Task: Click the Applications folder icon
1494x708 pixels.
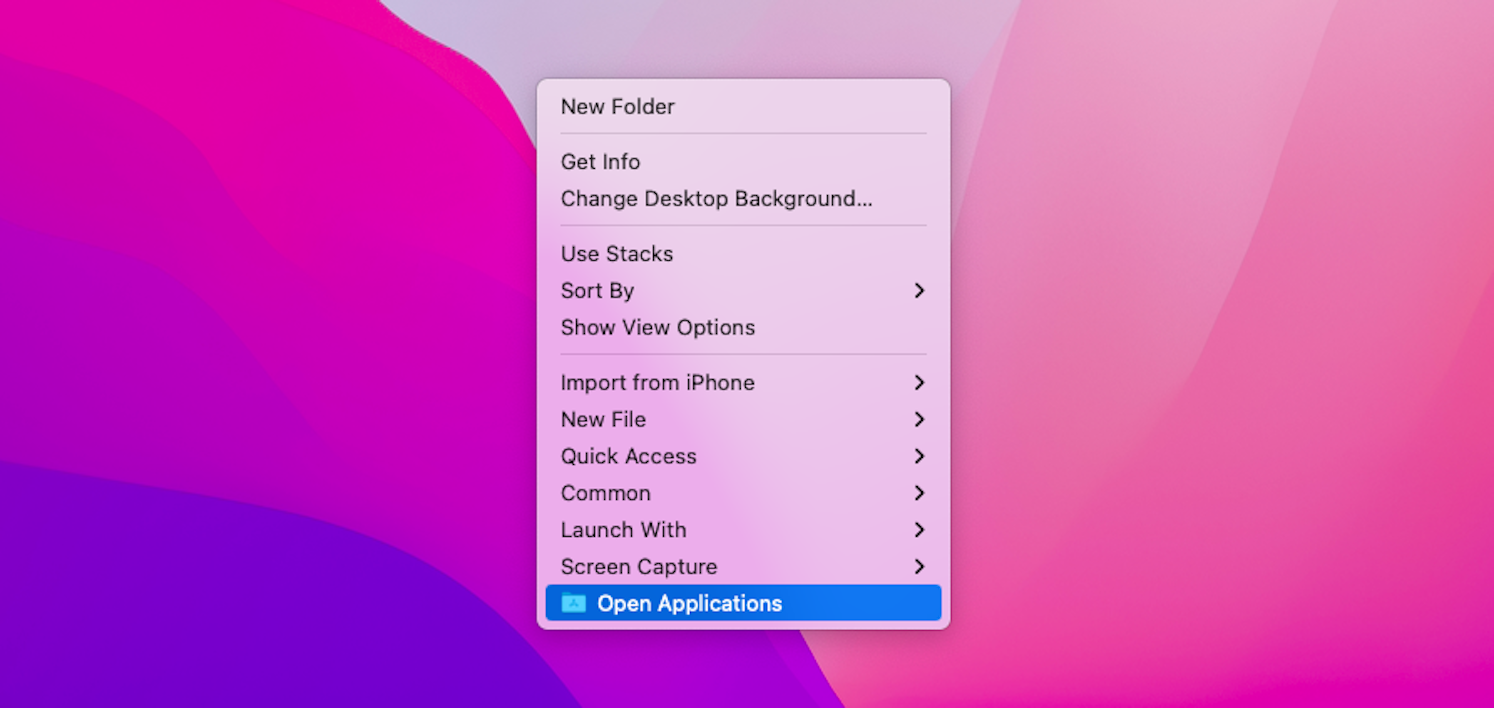Action: [x=573, y=603]
